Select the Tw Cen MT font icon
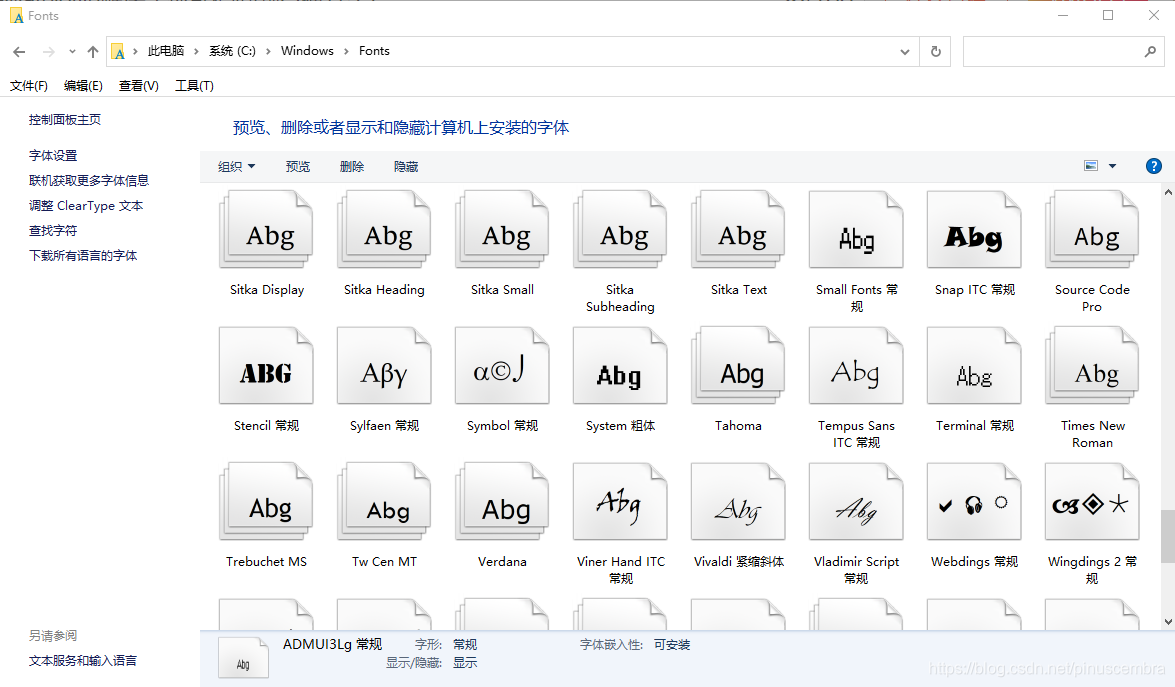The image size is (1175, 687). (384, 501)
